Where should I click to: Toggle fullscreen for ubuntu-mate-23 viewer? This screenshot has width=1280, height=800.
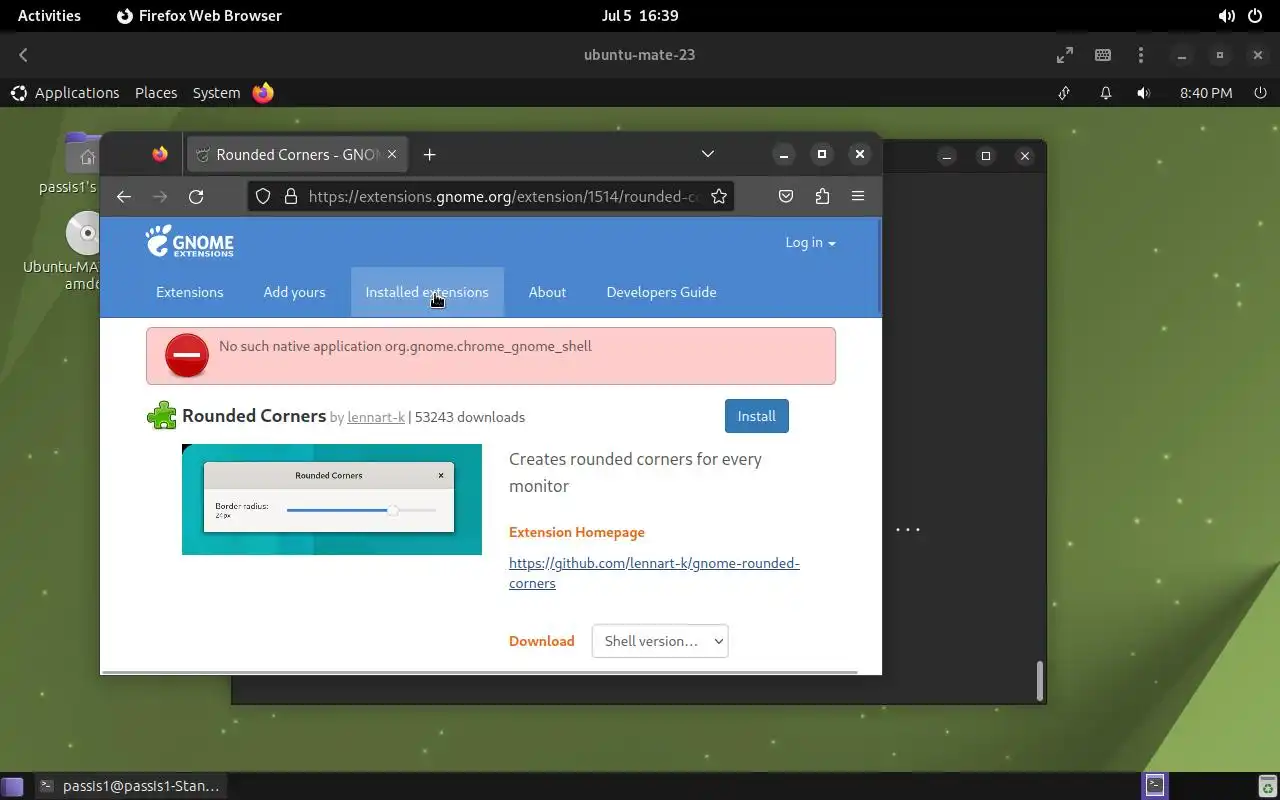point(1065,55)
